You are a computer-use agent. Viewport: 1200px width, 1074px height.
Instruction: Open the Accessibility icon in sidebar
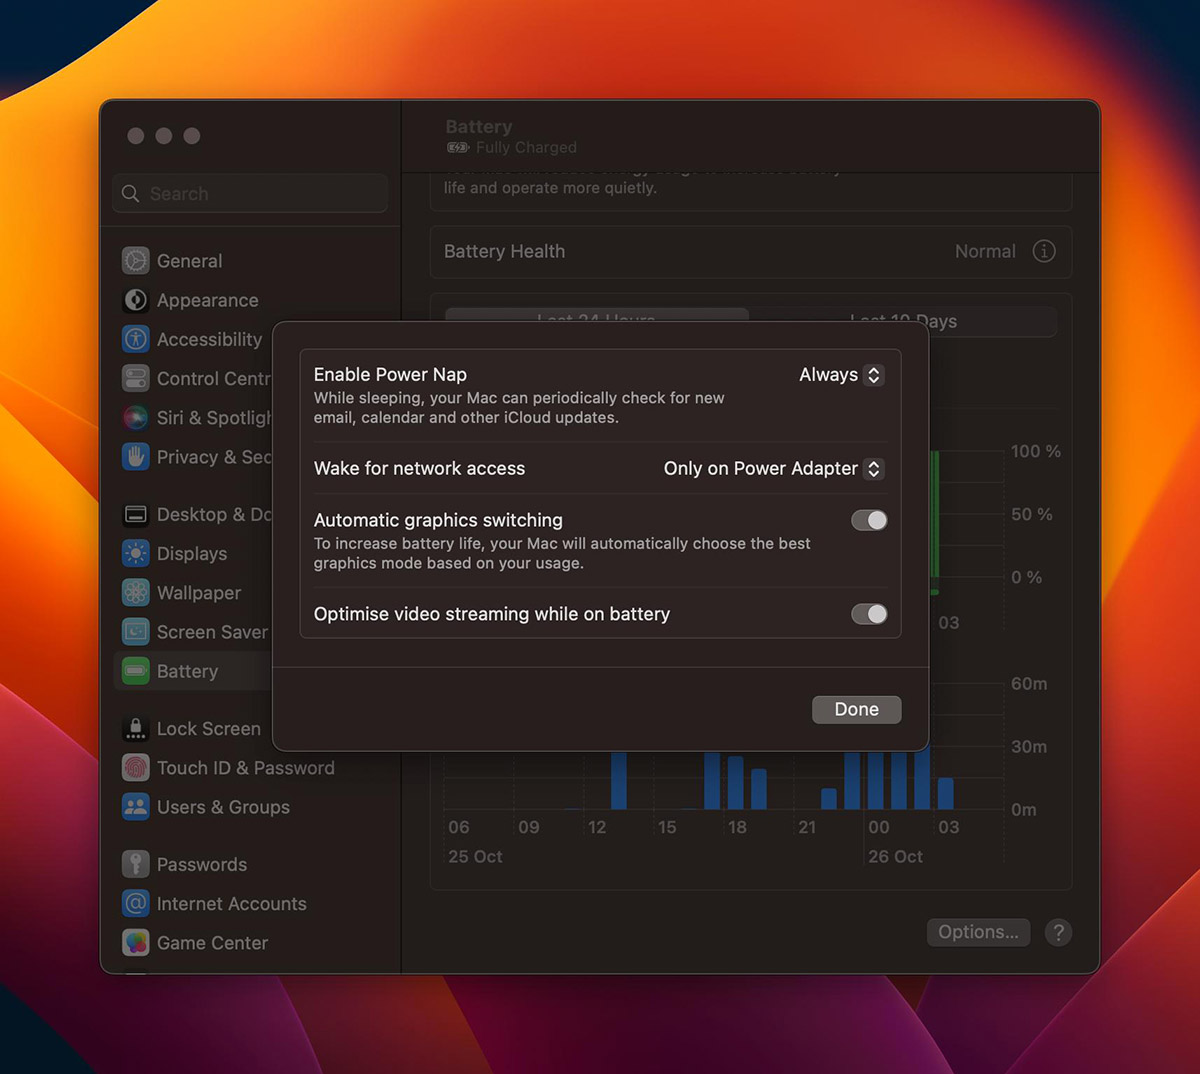point(136,339)
